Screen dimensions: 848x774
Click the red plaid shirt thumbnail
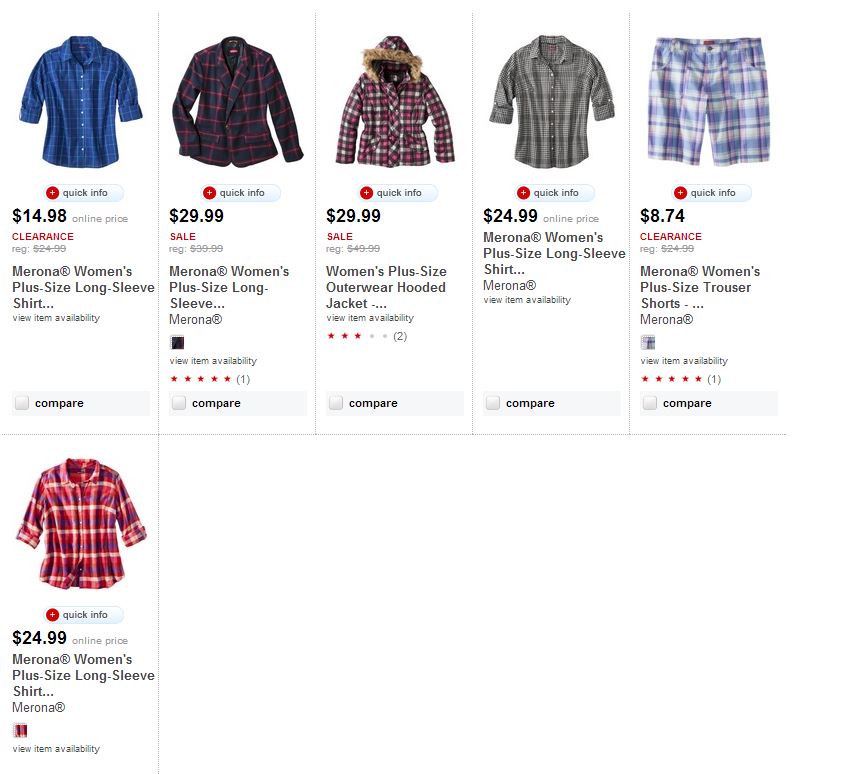pos(80,523)
